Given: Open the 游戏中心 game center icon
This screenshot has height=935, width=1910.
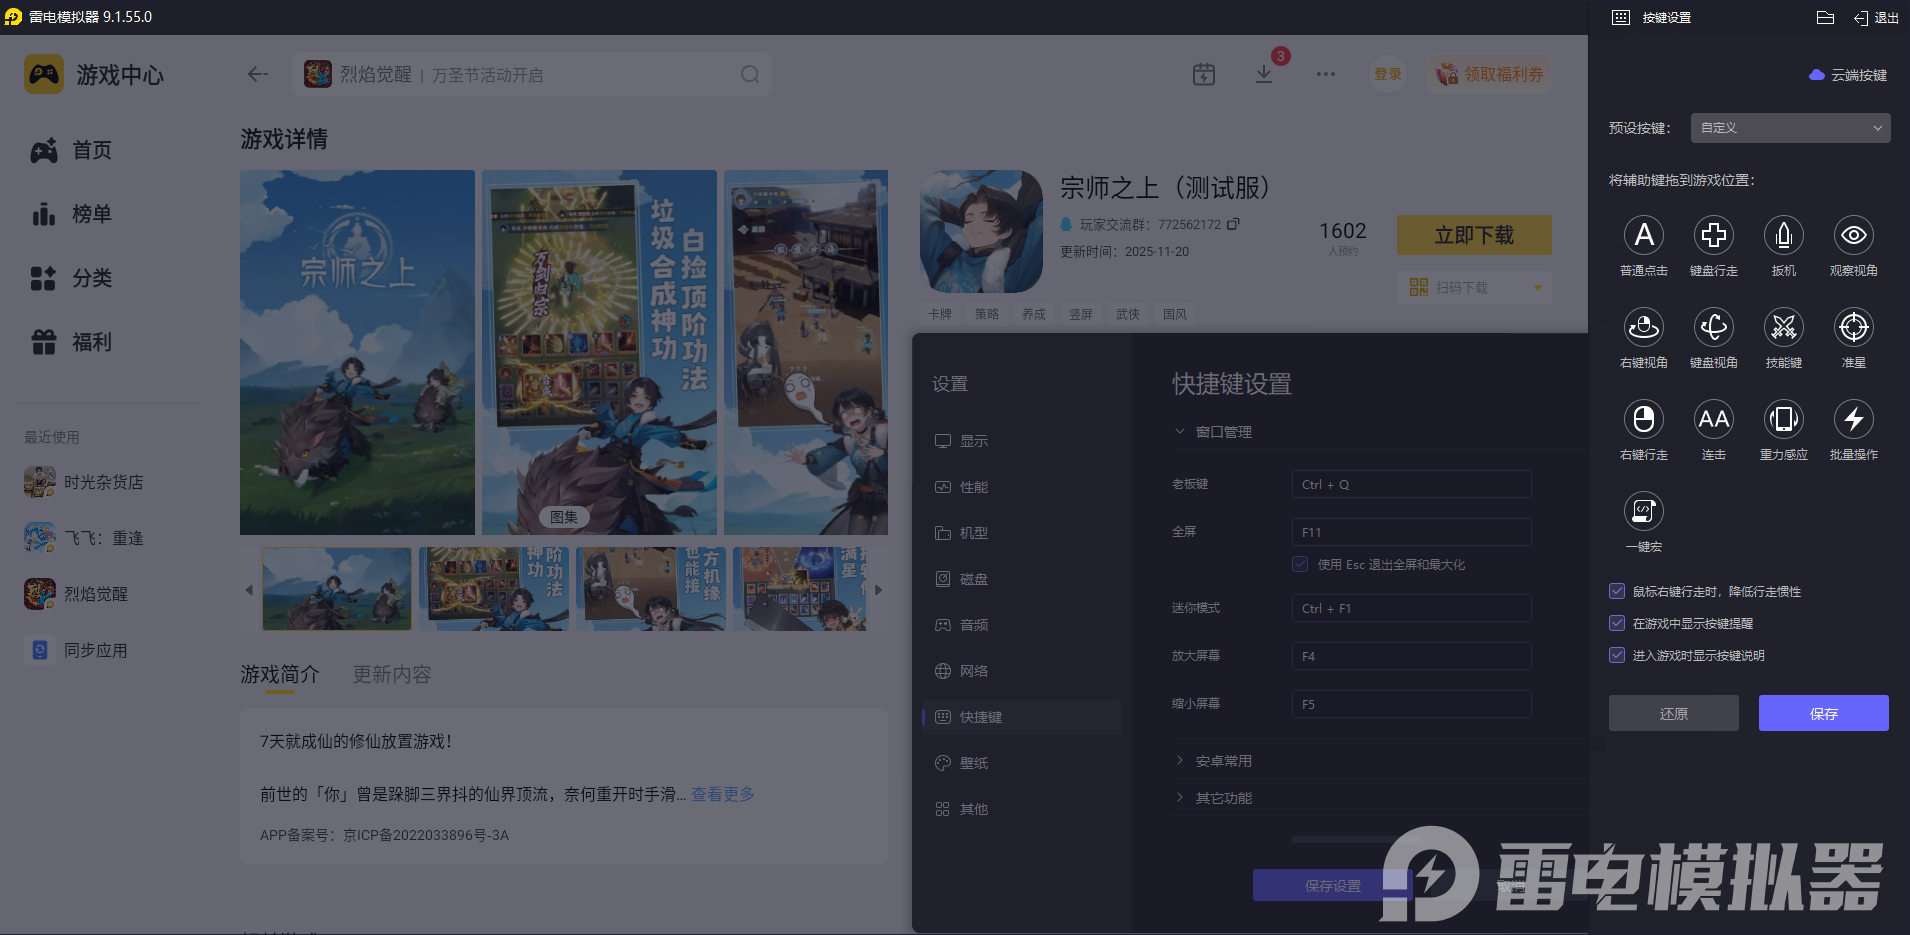Looking at the screenshot, I should coord(43,74).
